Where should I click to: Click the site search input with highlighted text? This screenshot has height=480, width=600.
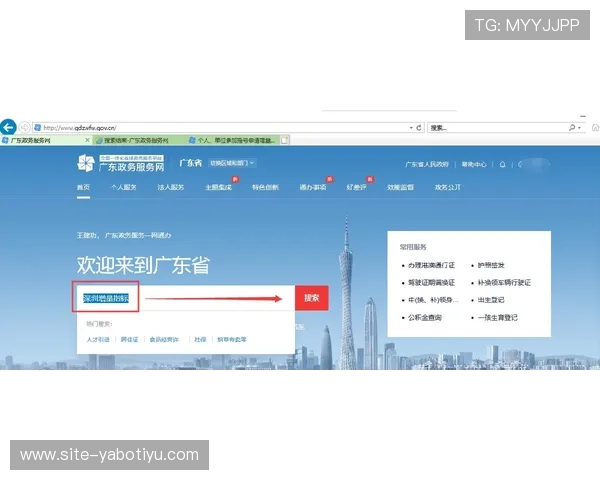click(x=186, y=298)
